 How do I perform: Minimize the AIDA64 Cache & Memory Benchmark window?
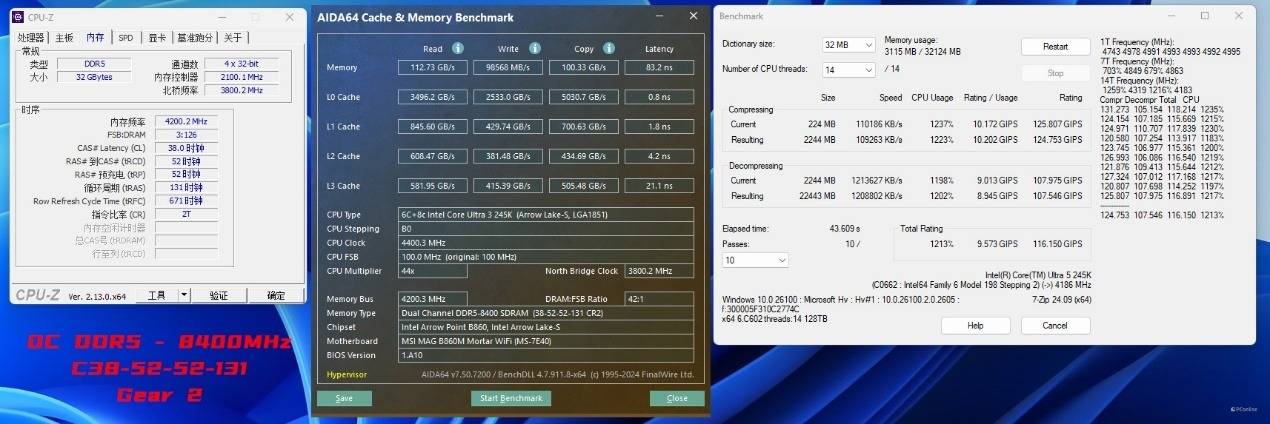[658, 17]
